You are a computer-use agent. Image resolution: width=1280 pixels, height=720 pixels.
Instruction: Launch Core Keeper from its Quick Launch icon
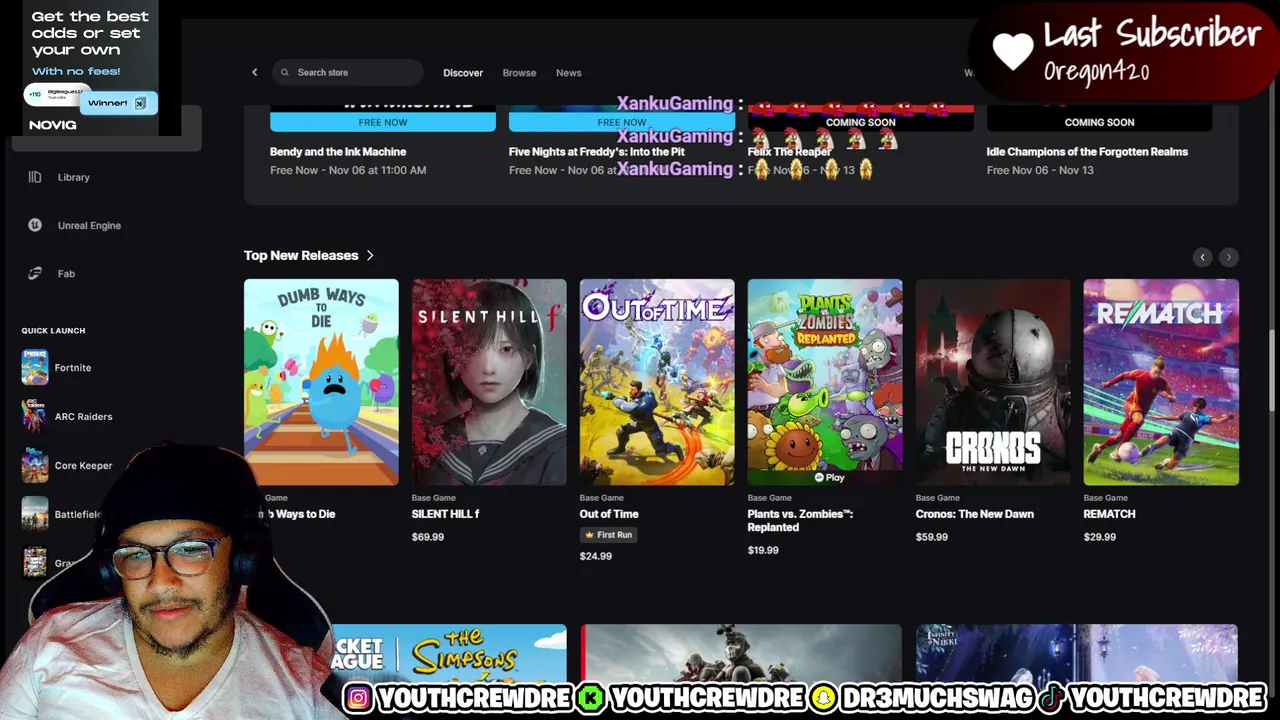coord(35,465)
